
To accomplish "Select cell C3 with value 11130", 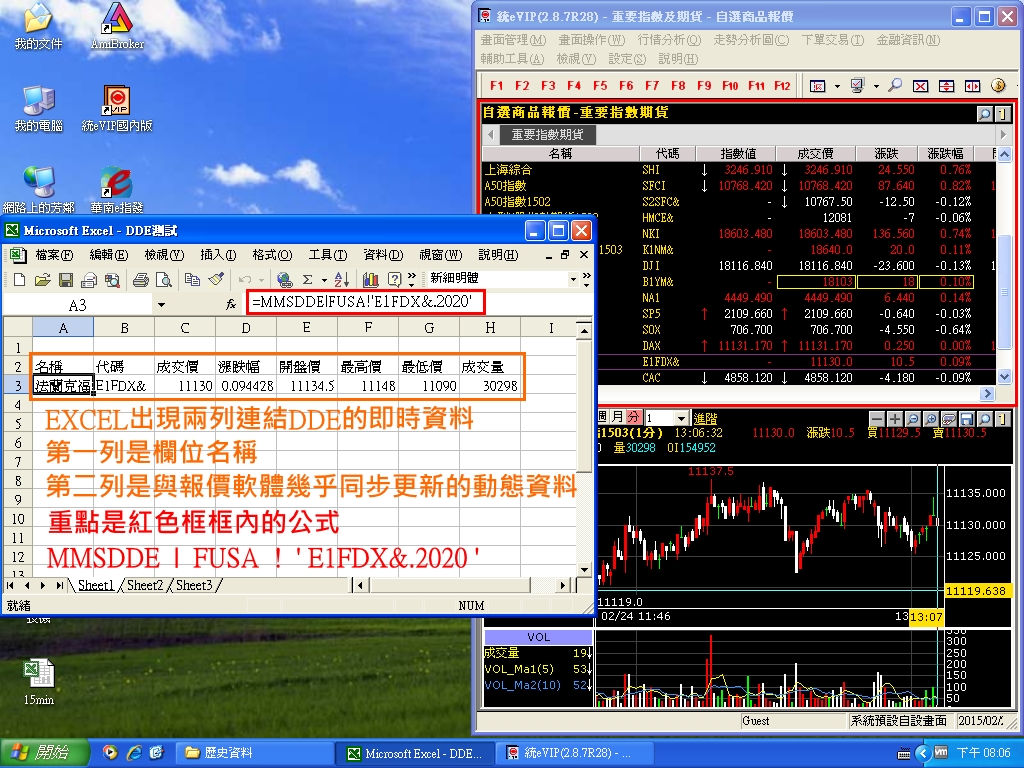I will [185, 386].
